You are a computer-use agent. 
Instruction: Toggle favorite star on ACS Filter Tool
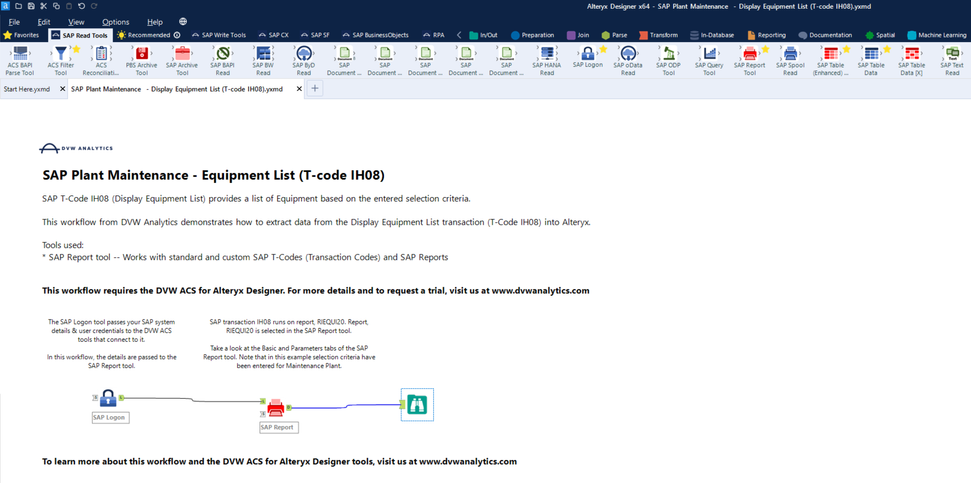click(76, 49)
